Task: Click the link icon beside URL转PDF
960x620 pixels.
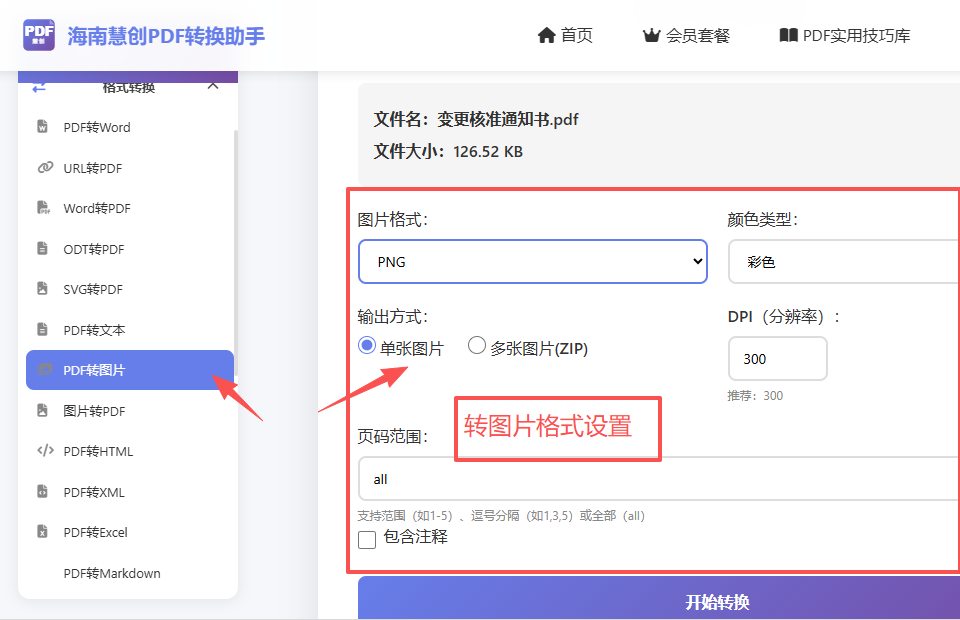Action: click(x=45, y=168)
